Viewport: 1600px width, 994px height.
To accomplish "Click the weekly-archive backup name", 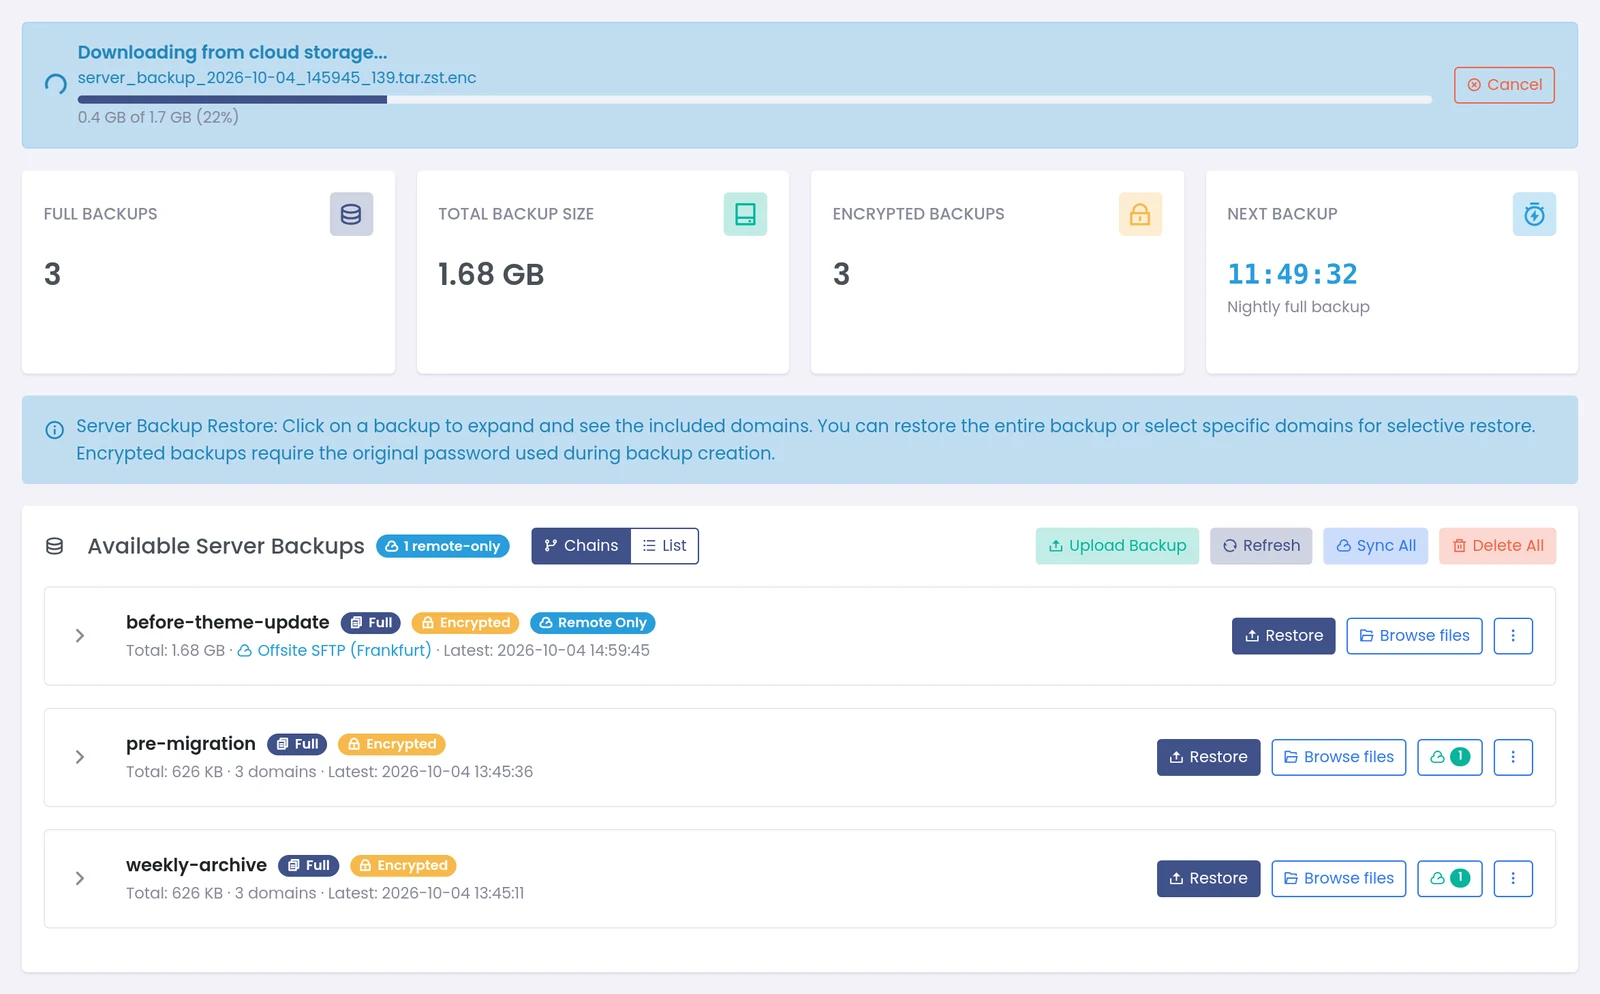I will coord(196,865).
